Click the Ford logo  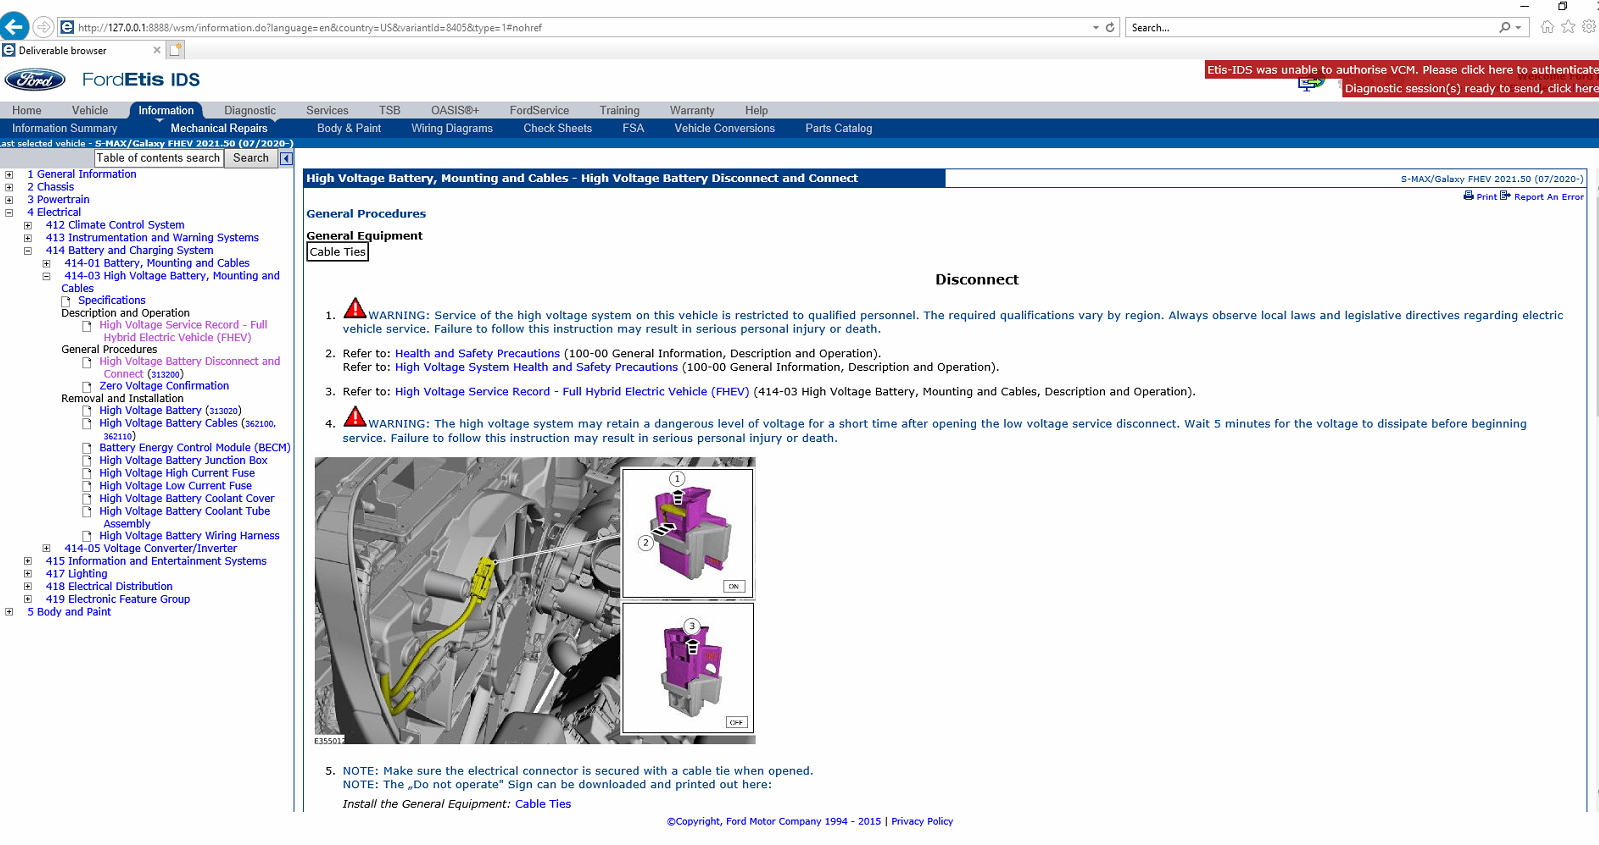click(35, 80)
